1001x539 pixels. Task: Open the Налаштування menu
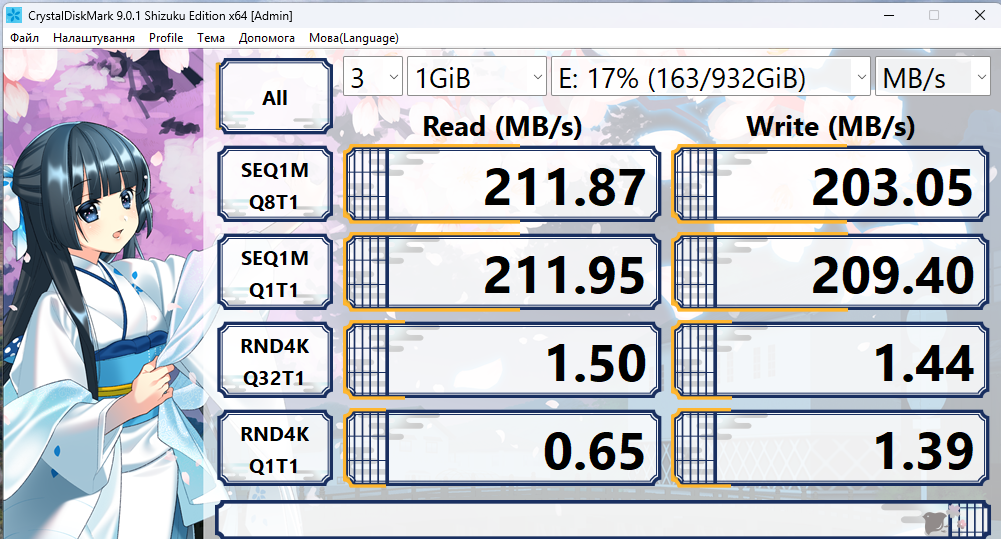tap(94, 38)
